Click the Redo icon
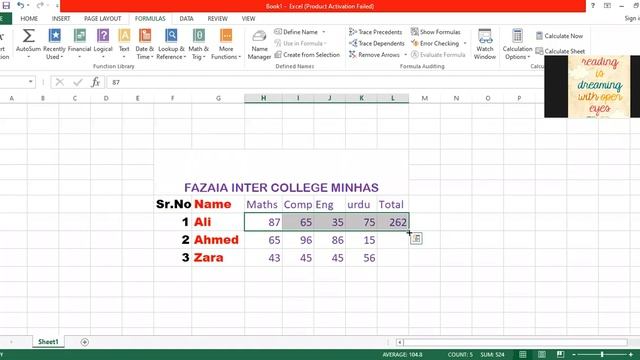This screenshot has width=640, height=360. (x=40, y=5)
